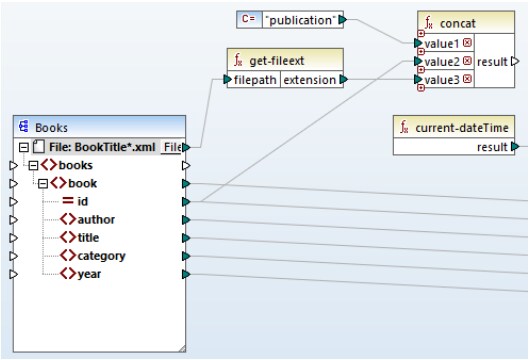Click the constant C= icon
The width and height of the screenshot is (529, 360).
[x=249, y=19]
